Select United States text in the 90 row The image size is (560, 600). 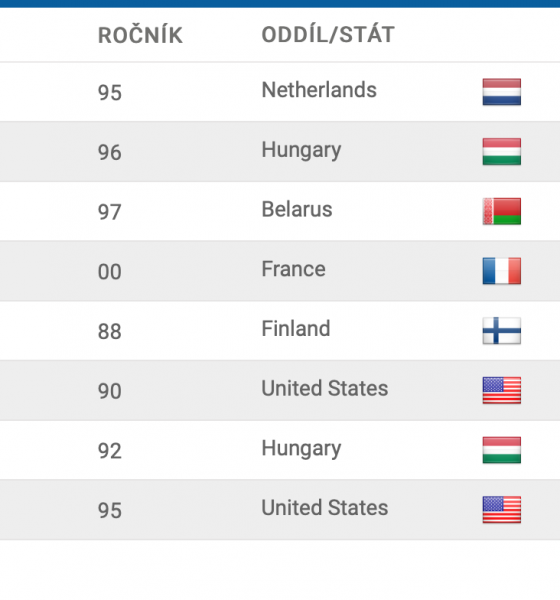(x=325, y=388)
